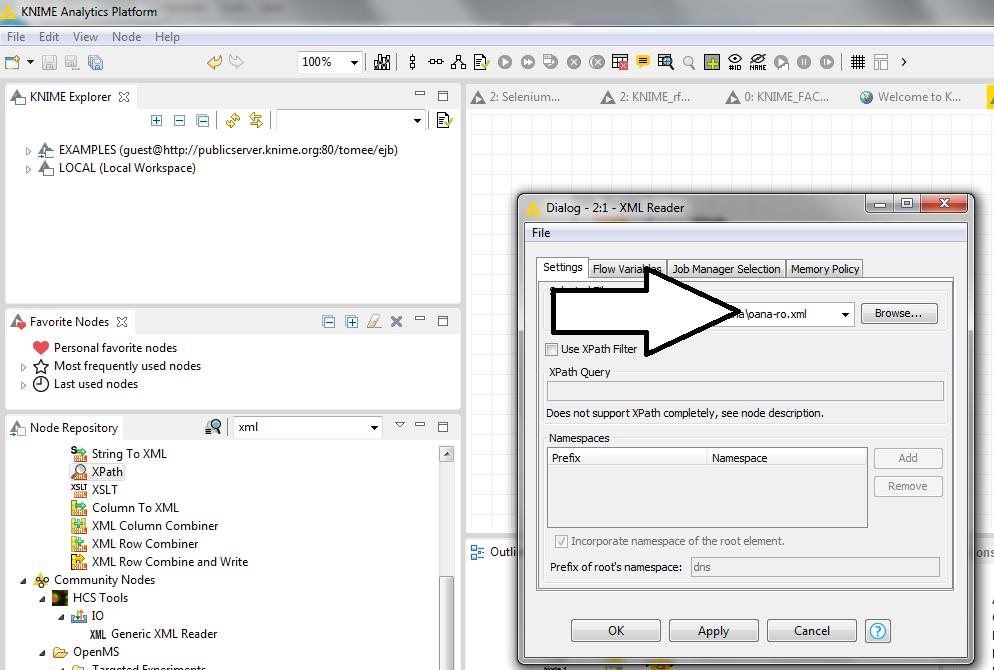Click the yellow workflow annotation icon
994x670 pixels.
643,62
